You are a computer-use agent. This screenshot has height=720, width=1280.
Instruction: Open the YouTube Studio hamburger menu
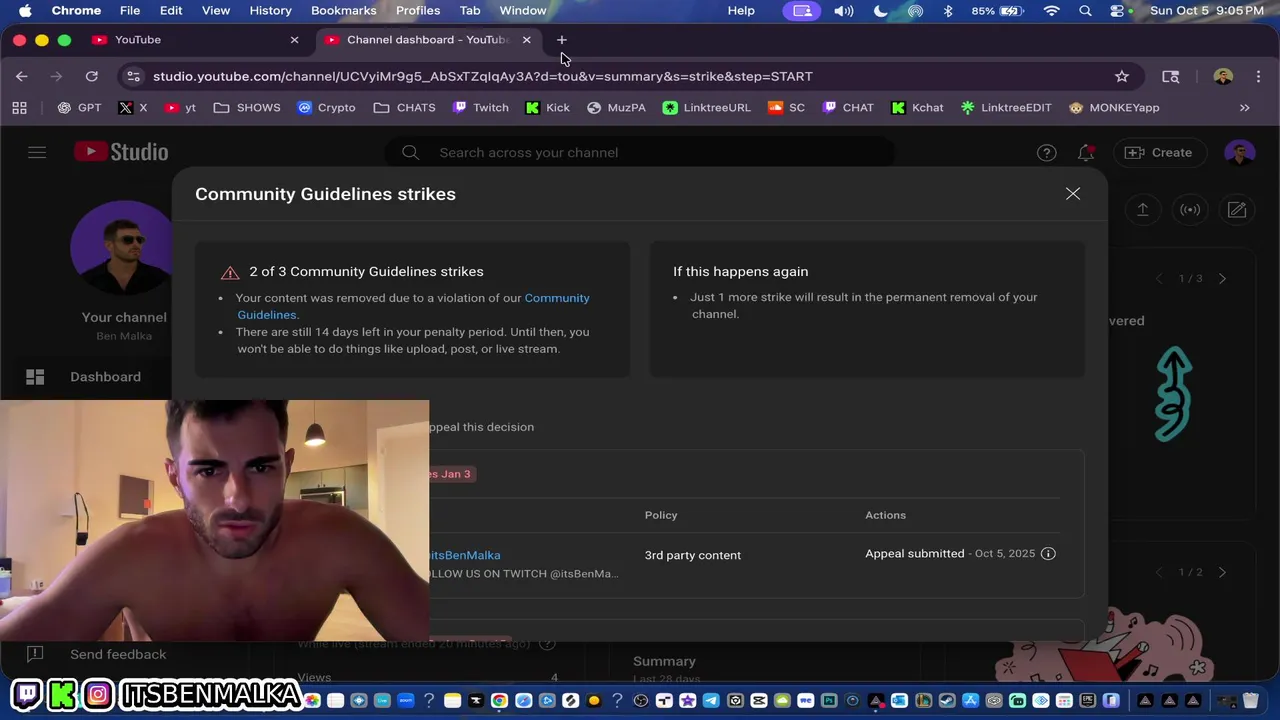pos(37,153)
